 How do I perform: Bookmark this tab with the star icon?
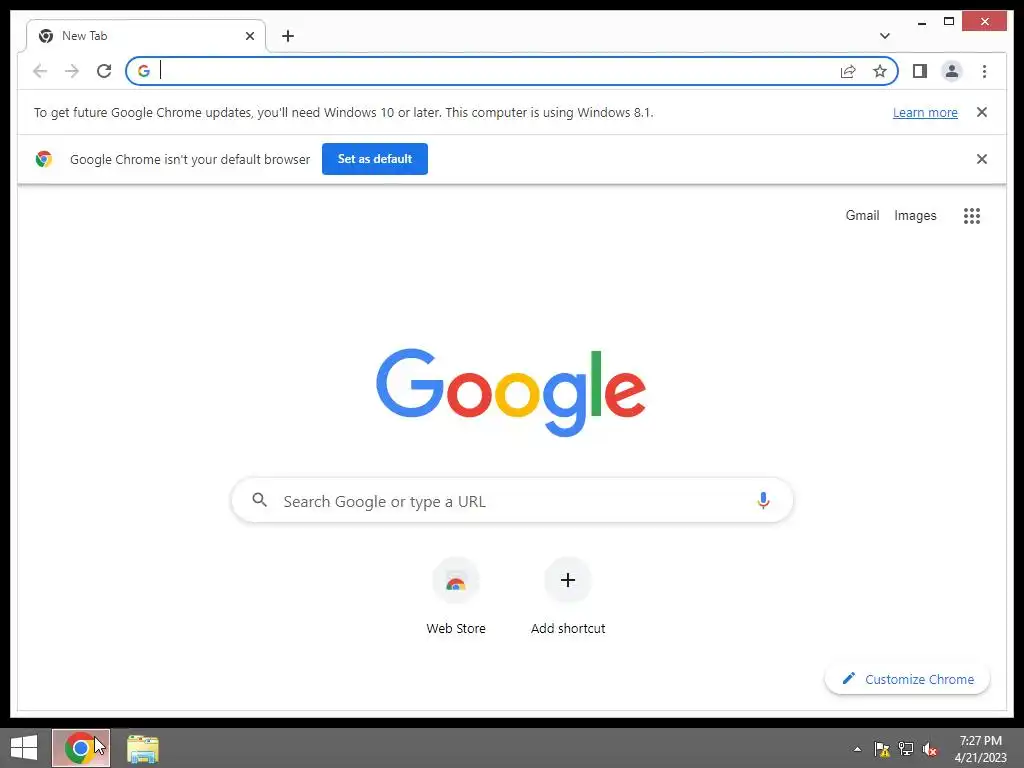[x=880, y=71]
